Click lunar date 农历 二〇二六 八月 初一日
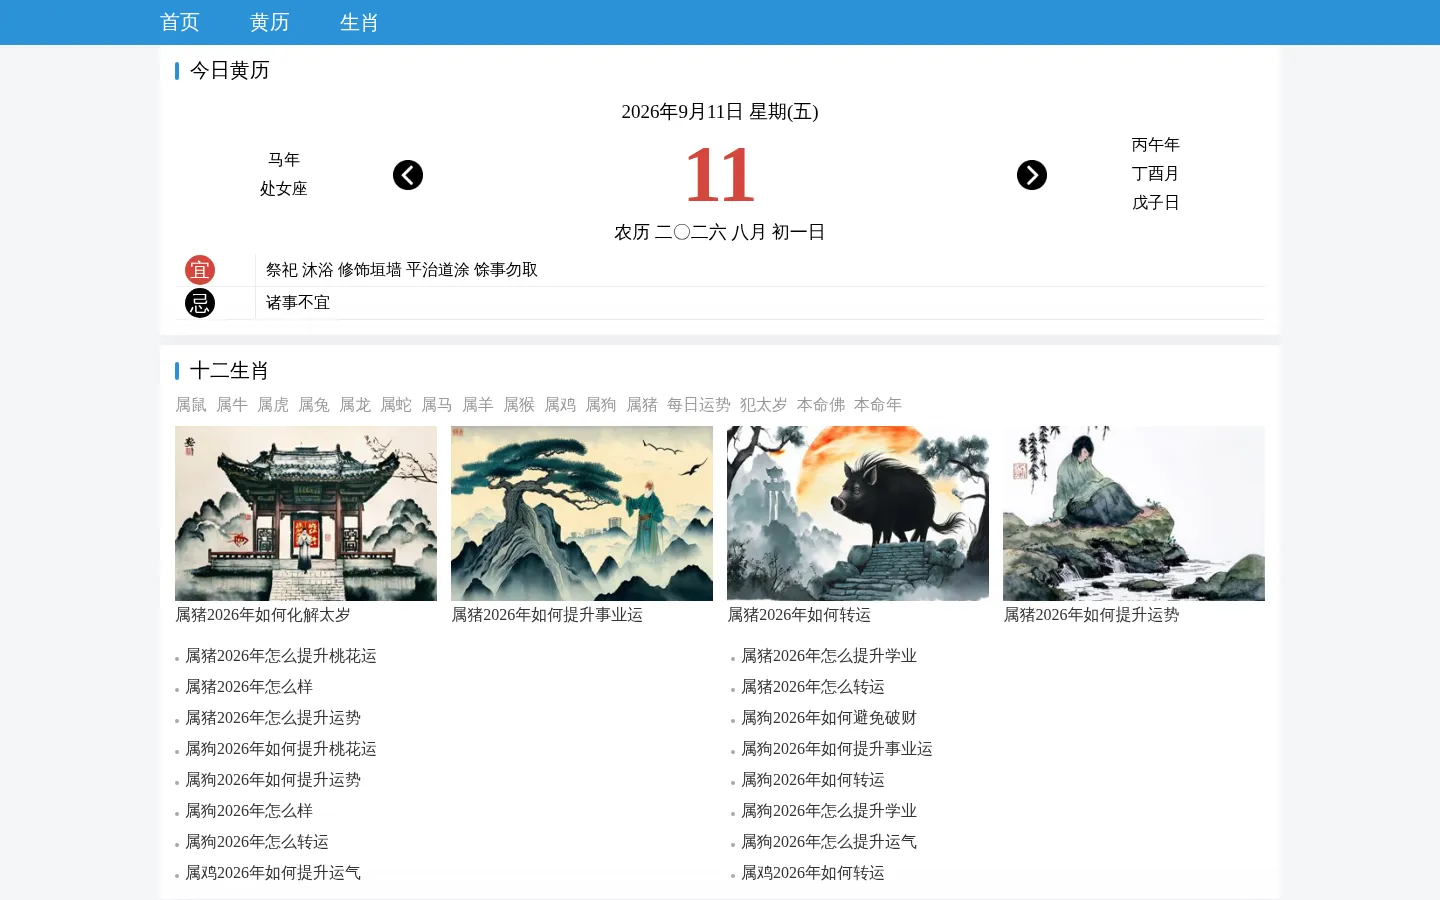Screen dimensions: 1440x900 click(x=720, y=232)
